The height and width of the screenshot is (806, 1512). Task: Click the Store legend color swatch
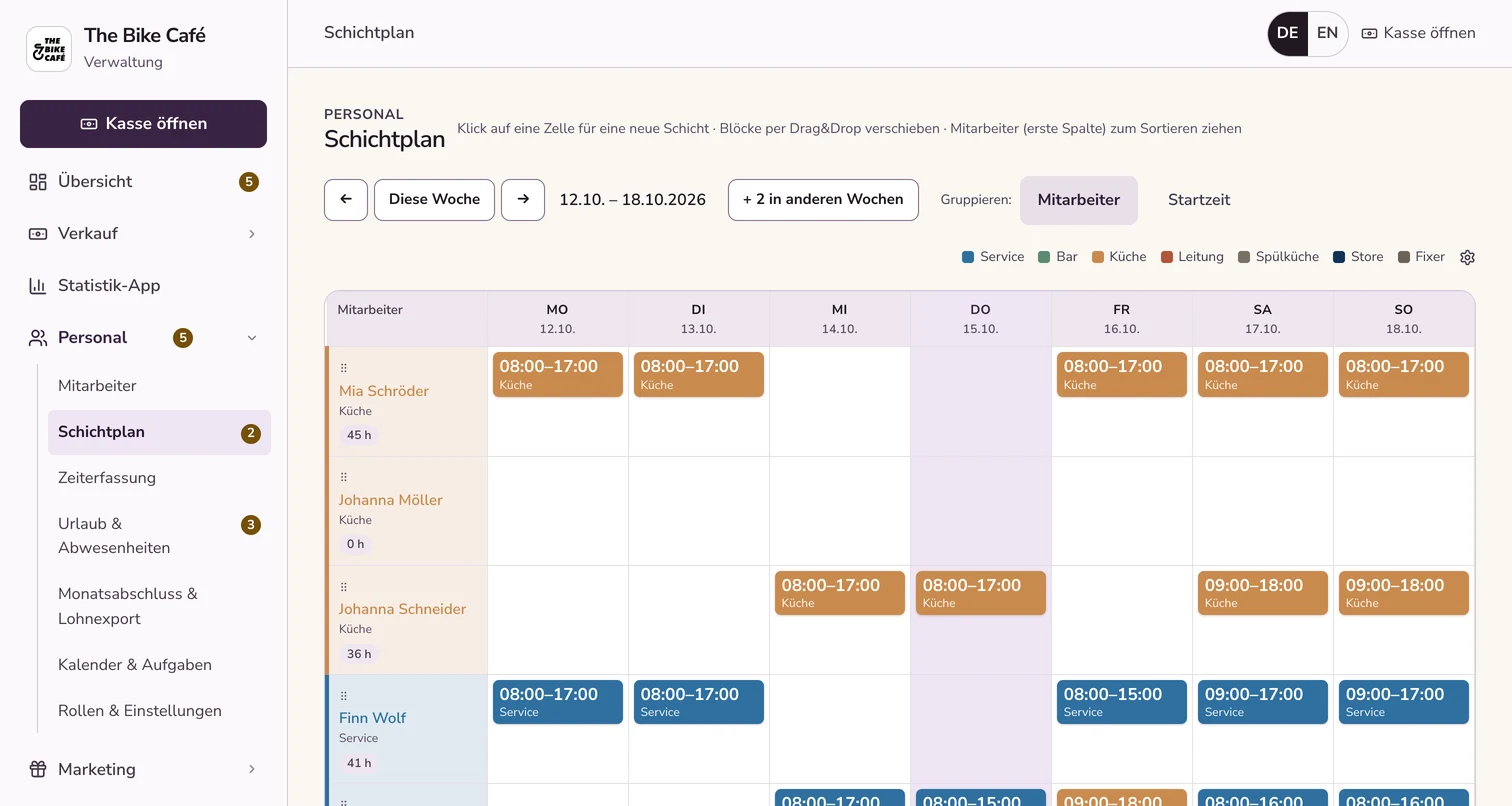[1339, 257]
